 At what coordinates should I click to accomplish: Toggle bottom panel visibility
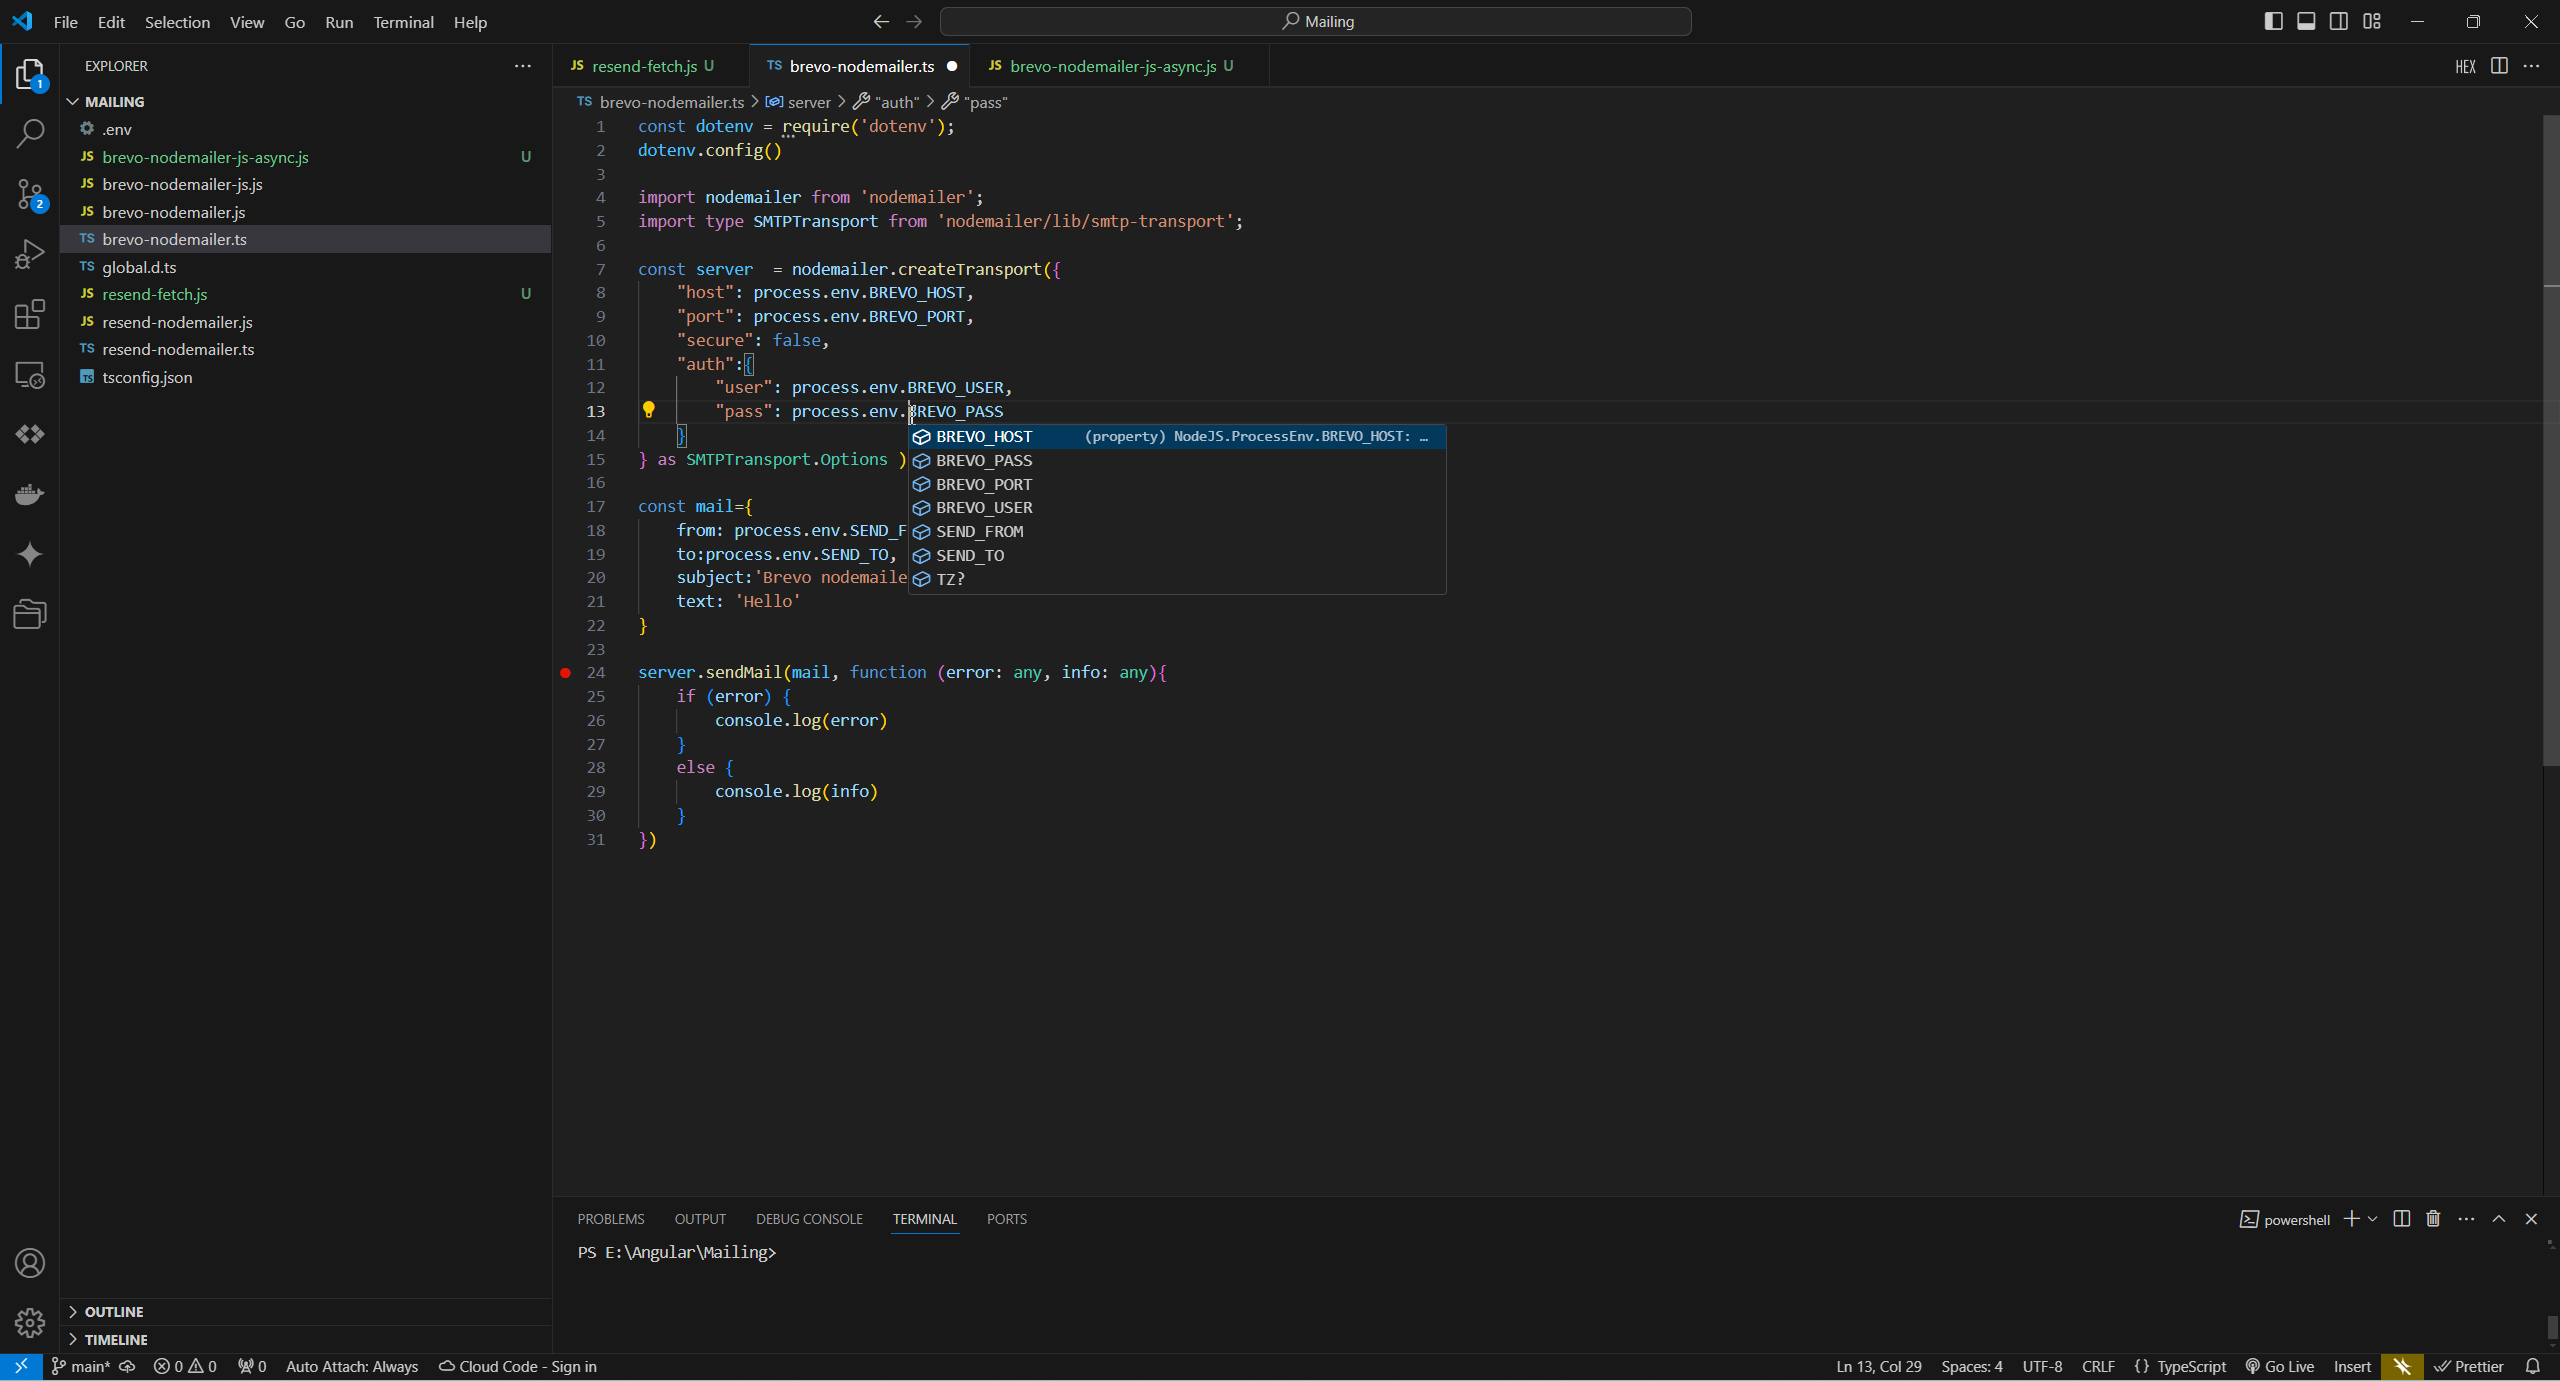tap(2306, 21)
